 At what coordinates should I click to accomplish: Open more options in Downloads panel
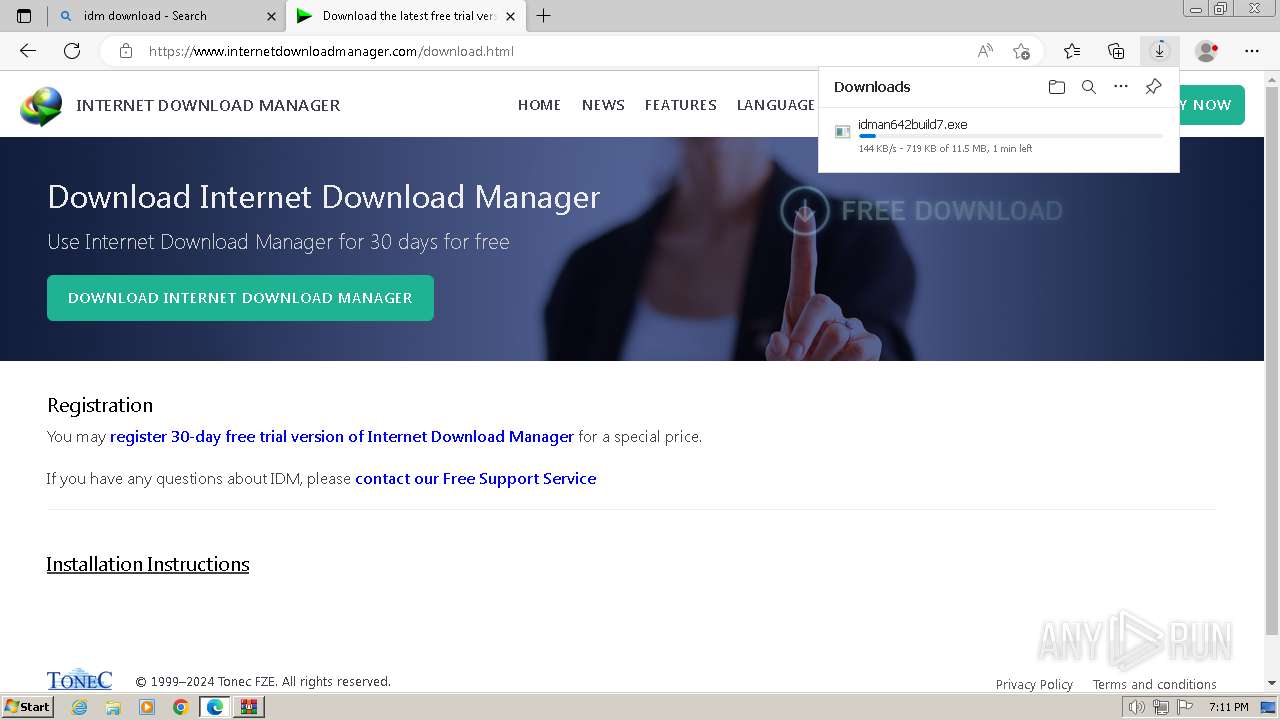(x=1121, y=87)
